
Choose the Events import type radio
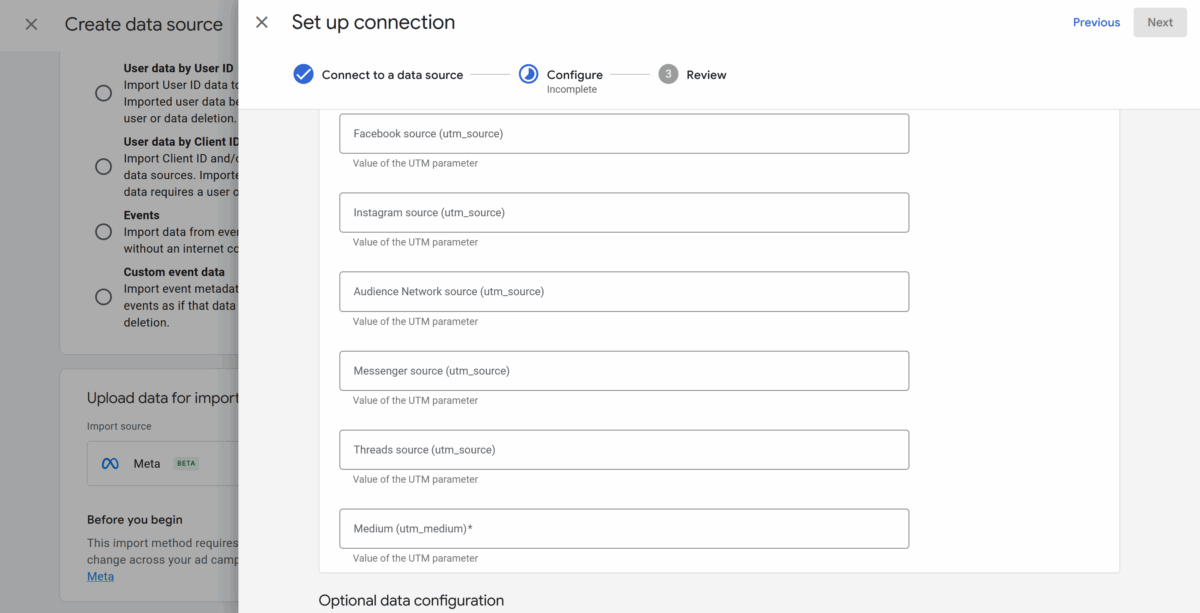(x=103, y=232)
